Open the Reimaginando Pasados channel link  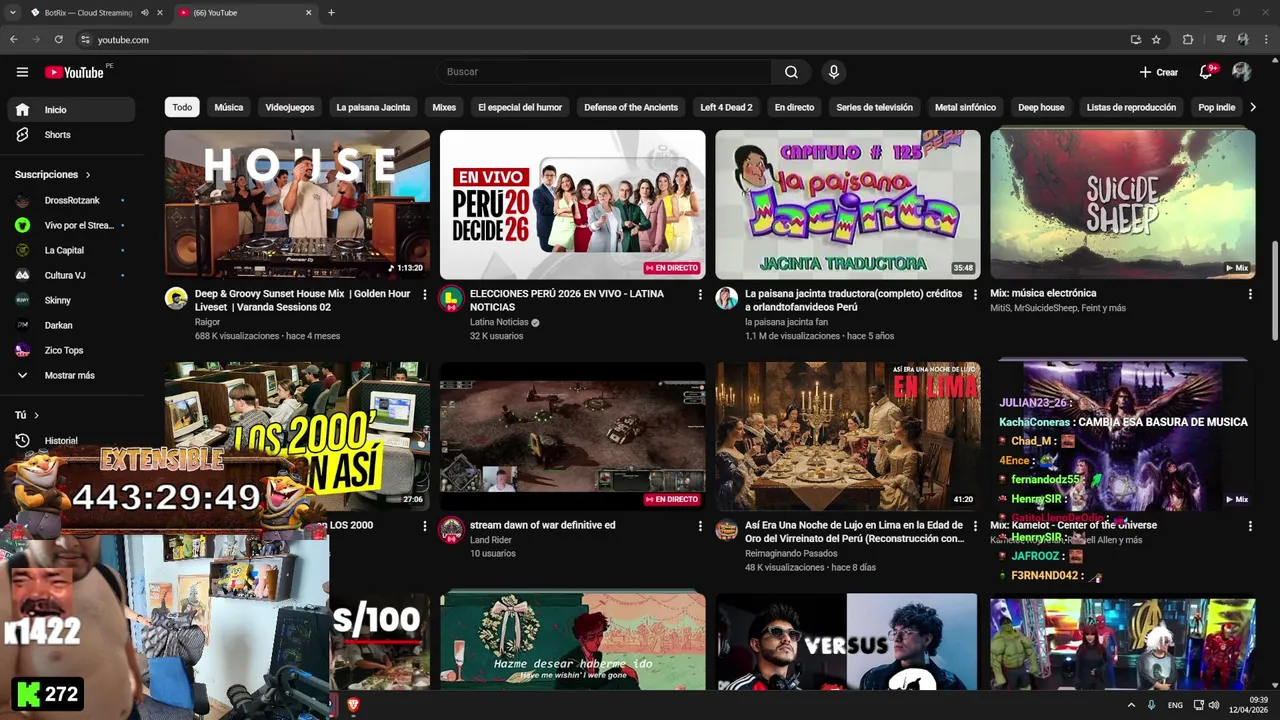click(791, 553)
